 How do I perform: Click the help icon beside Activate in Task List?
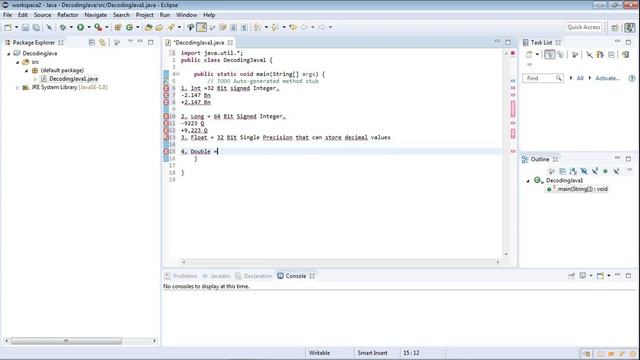click(631, 78)
